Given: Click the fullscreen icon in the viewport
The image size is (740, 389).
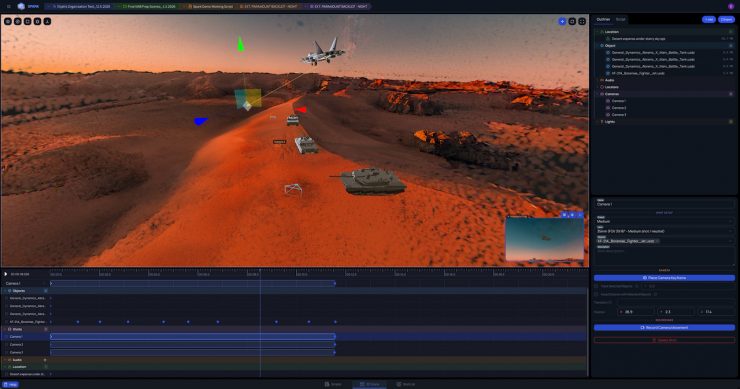Looking at the screenshot, I should click(582, 21).
